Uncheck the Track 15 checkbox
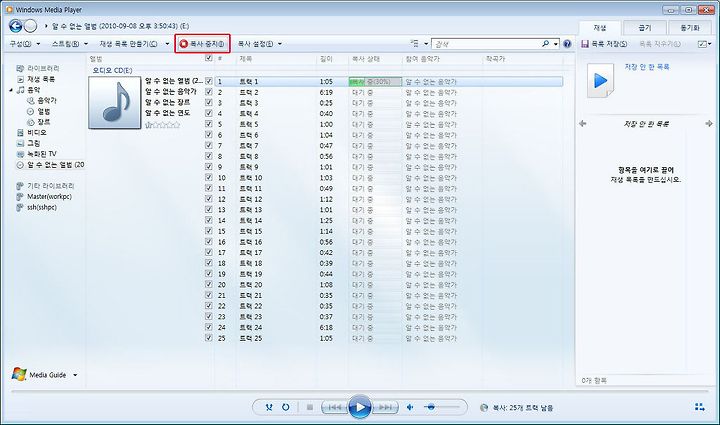This screenshot has height=425, width=720. click(x=209, y=231)
